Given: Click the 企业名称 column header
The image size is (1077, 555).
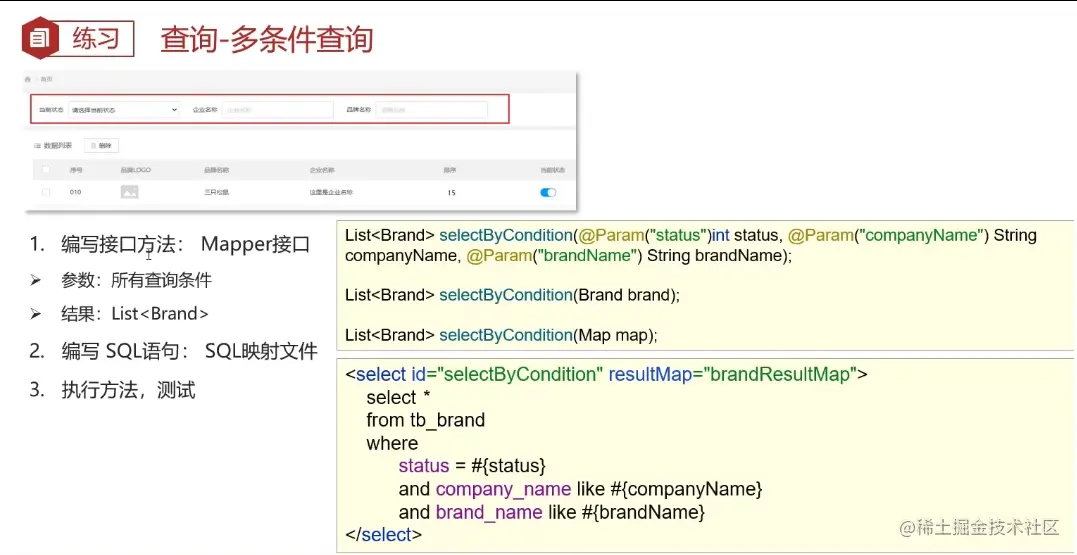Looking at the screenshot, I should click(x=321, y=170).
